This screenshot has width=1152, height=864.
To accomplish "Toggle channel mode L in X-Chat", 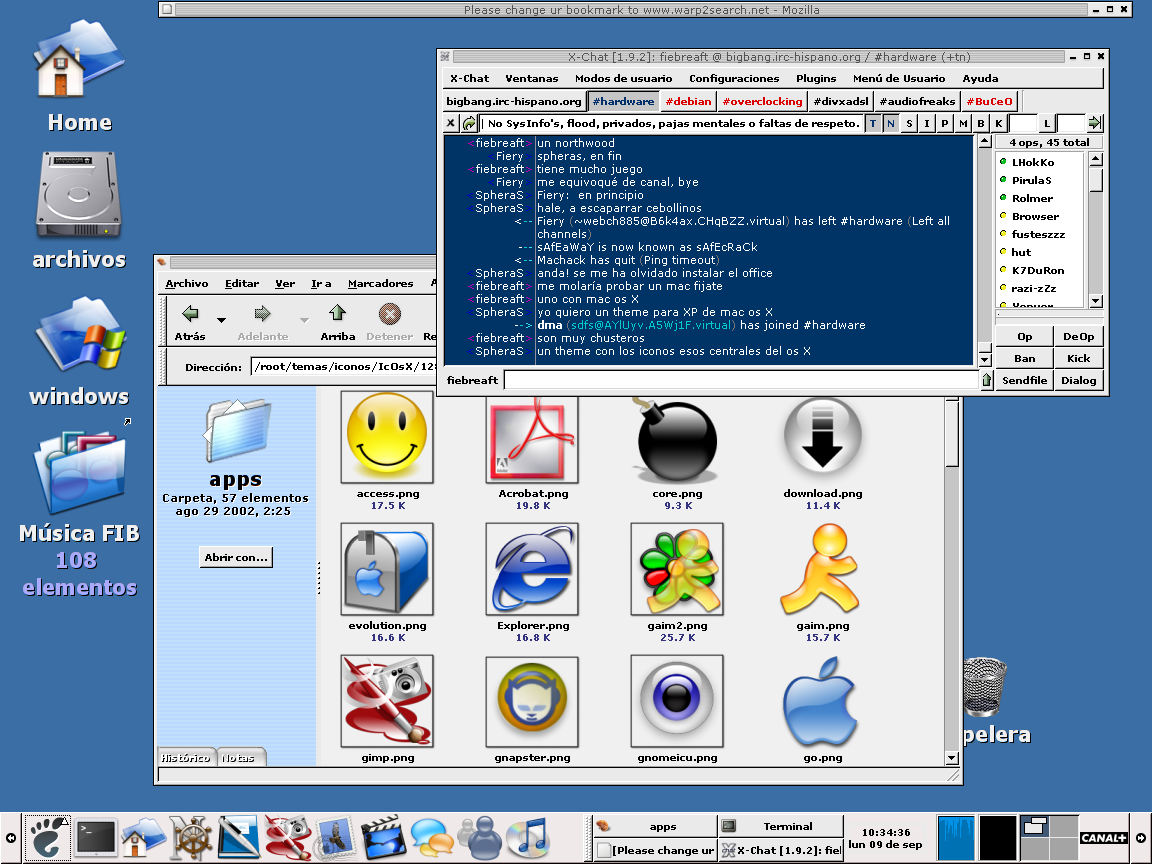I will coord(1047,123).
